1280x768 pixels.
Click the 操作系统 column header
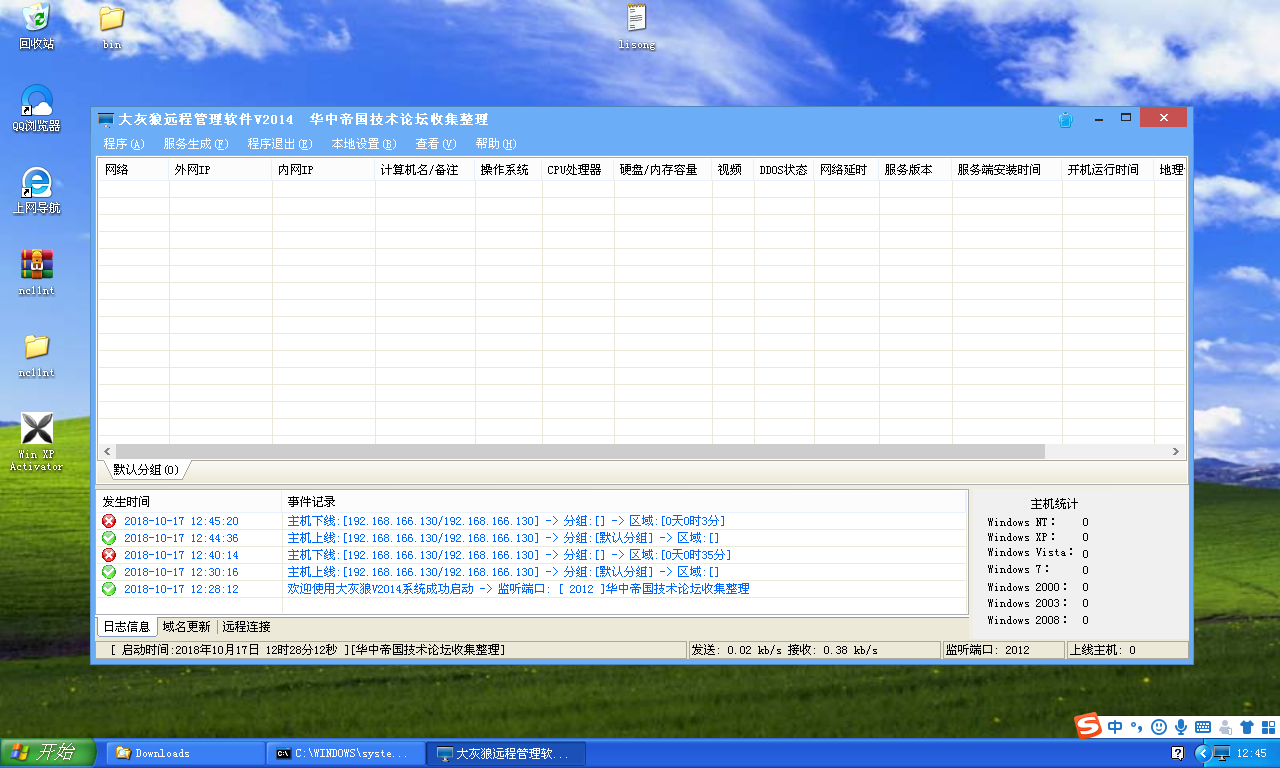tap(509, 170)
